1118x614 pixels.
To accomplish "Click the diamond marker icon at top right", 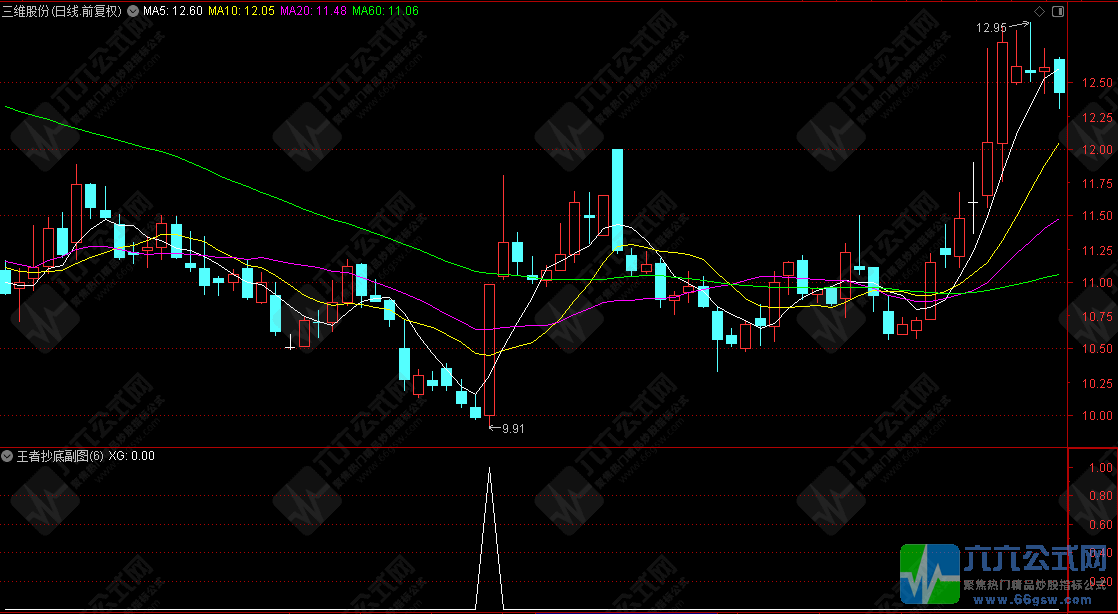I will [x=1038, y=12].
